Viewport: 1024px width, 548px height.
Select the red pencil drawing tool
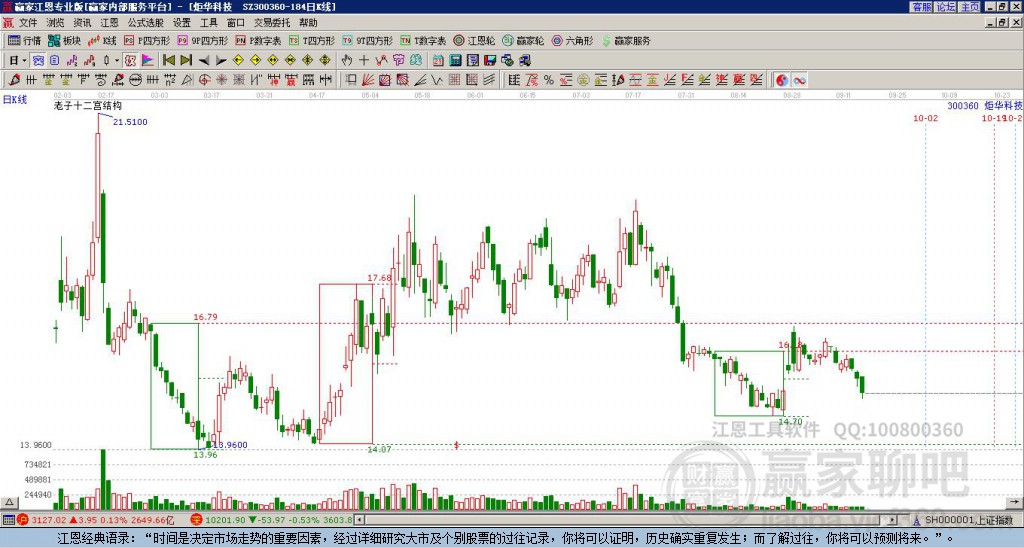pos(14,80)
